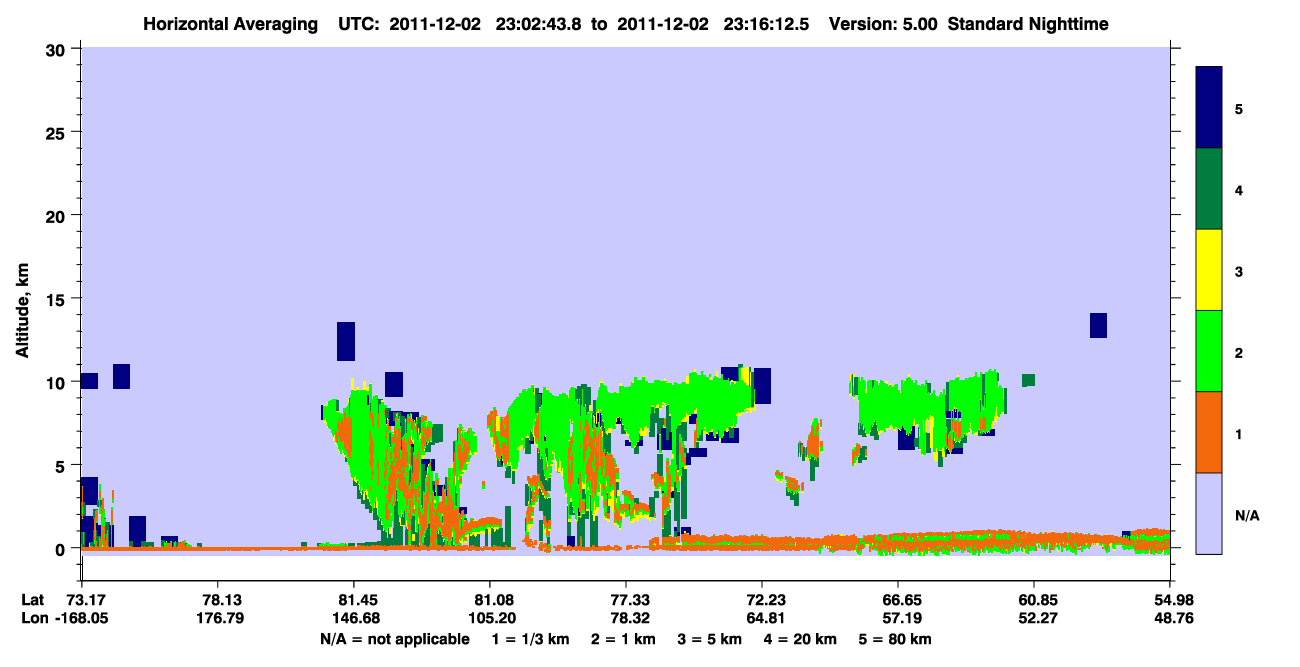Click the navy blue color band labeled 5
1300x667 pixels.
point(1209,108)
